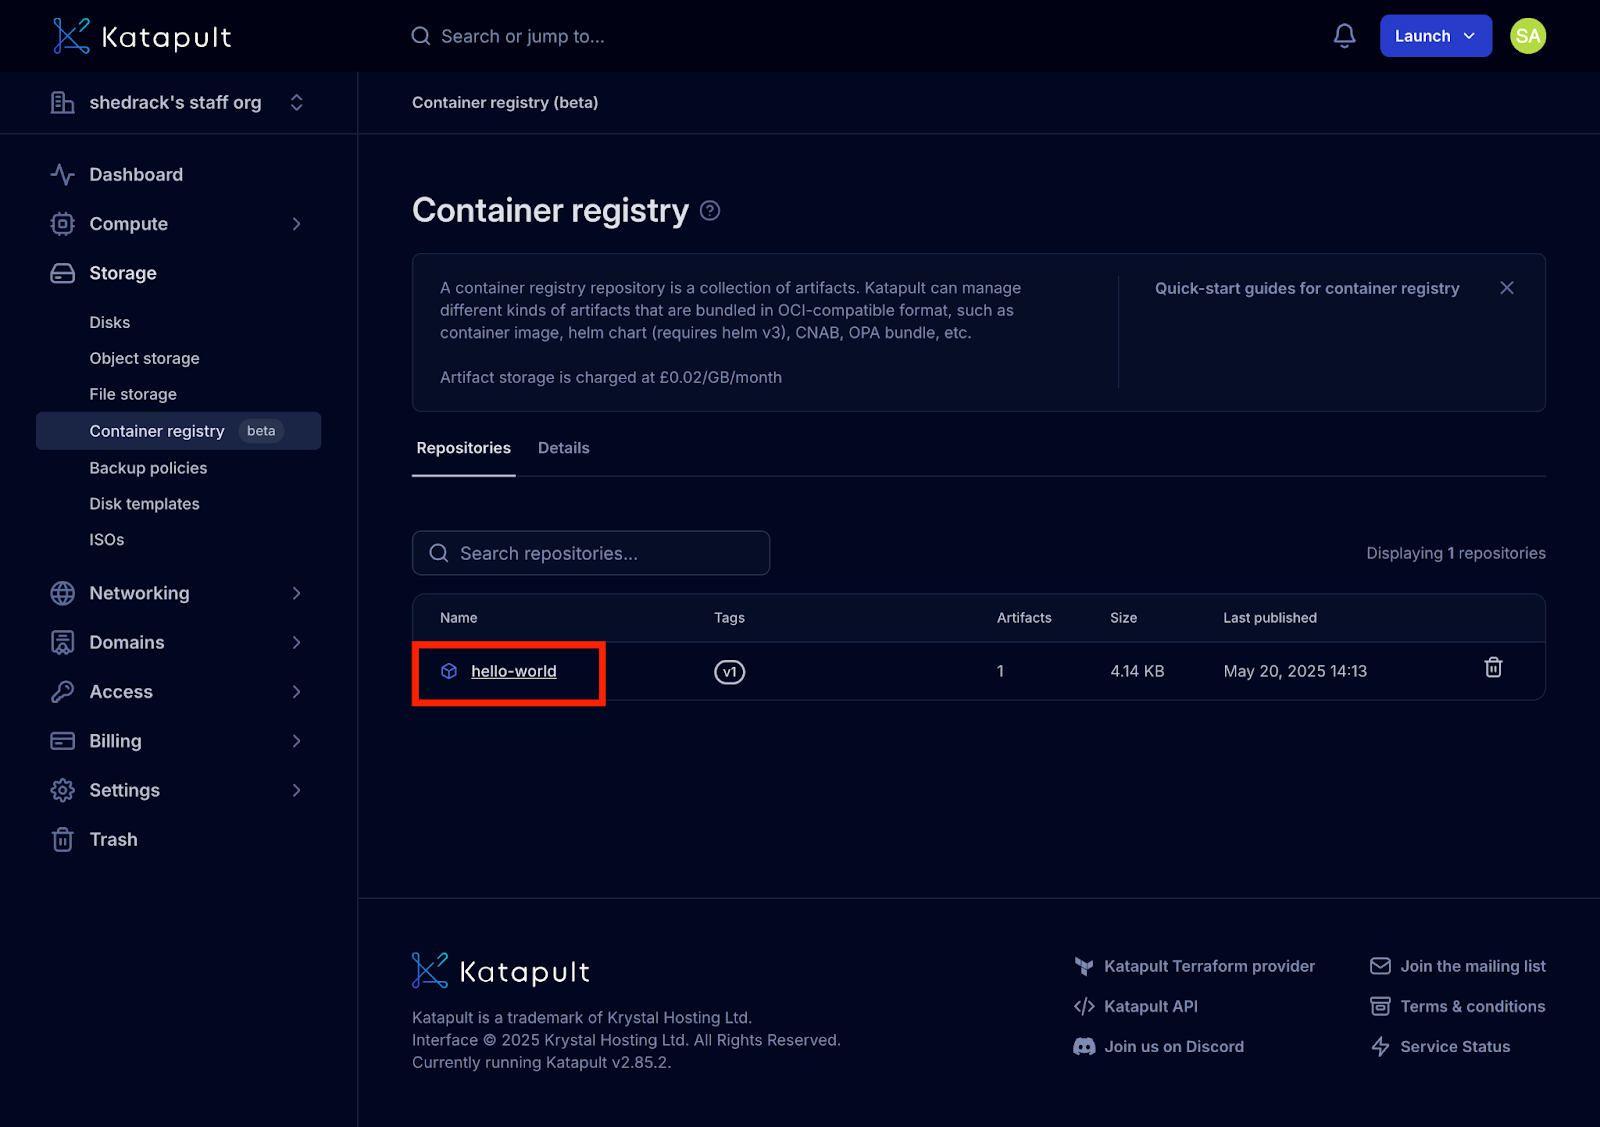Viewport: 1600px width, 1127px height.
Task: Open Katapult Terraform provider link
Action: click(x=1209, y=966)
